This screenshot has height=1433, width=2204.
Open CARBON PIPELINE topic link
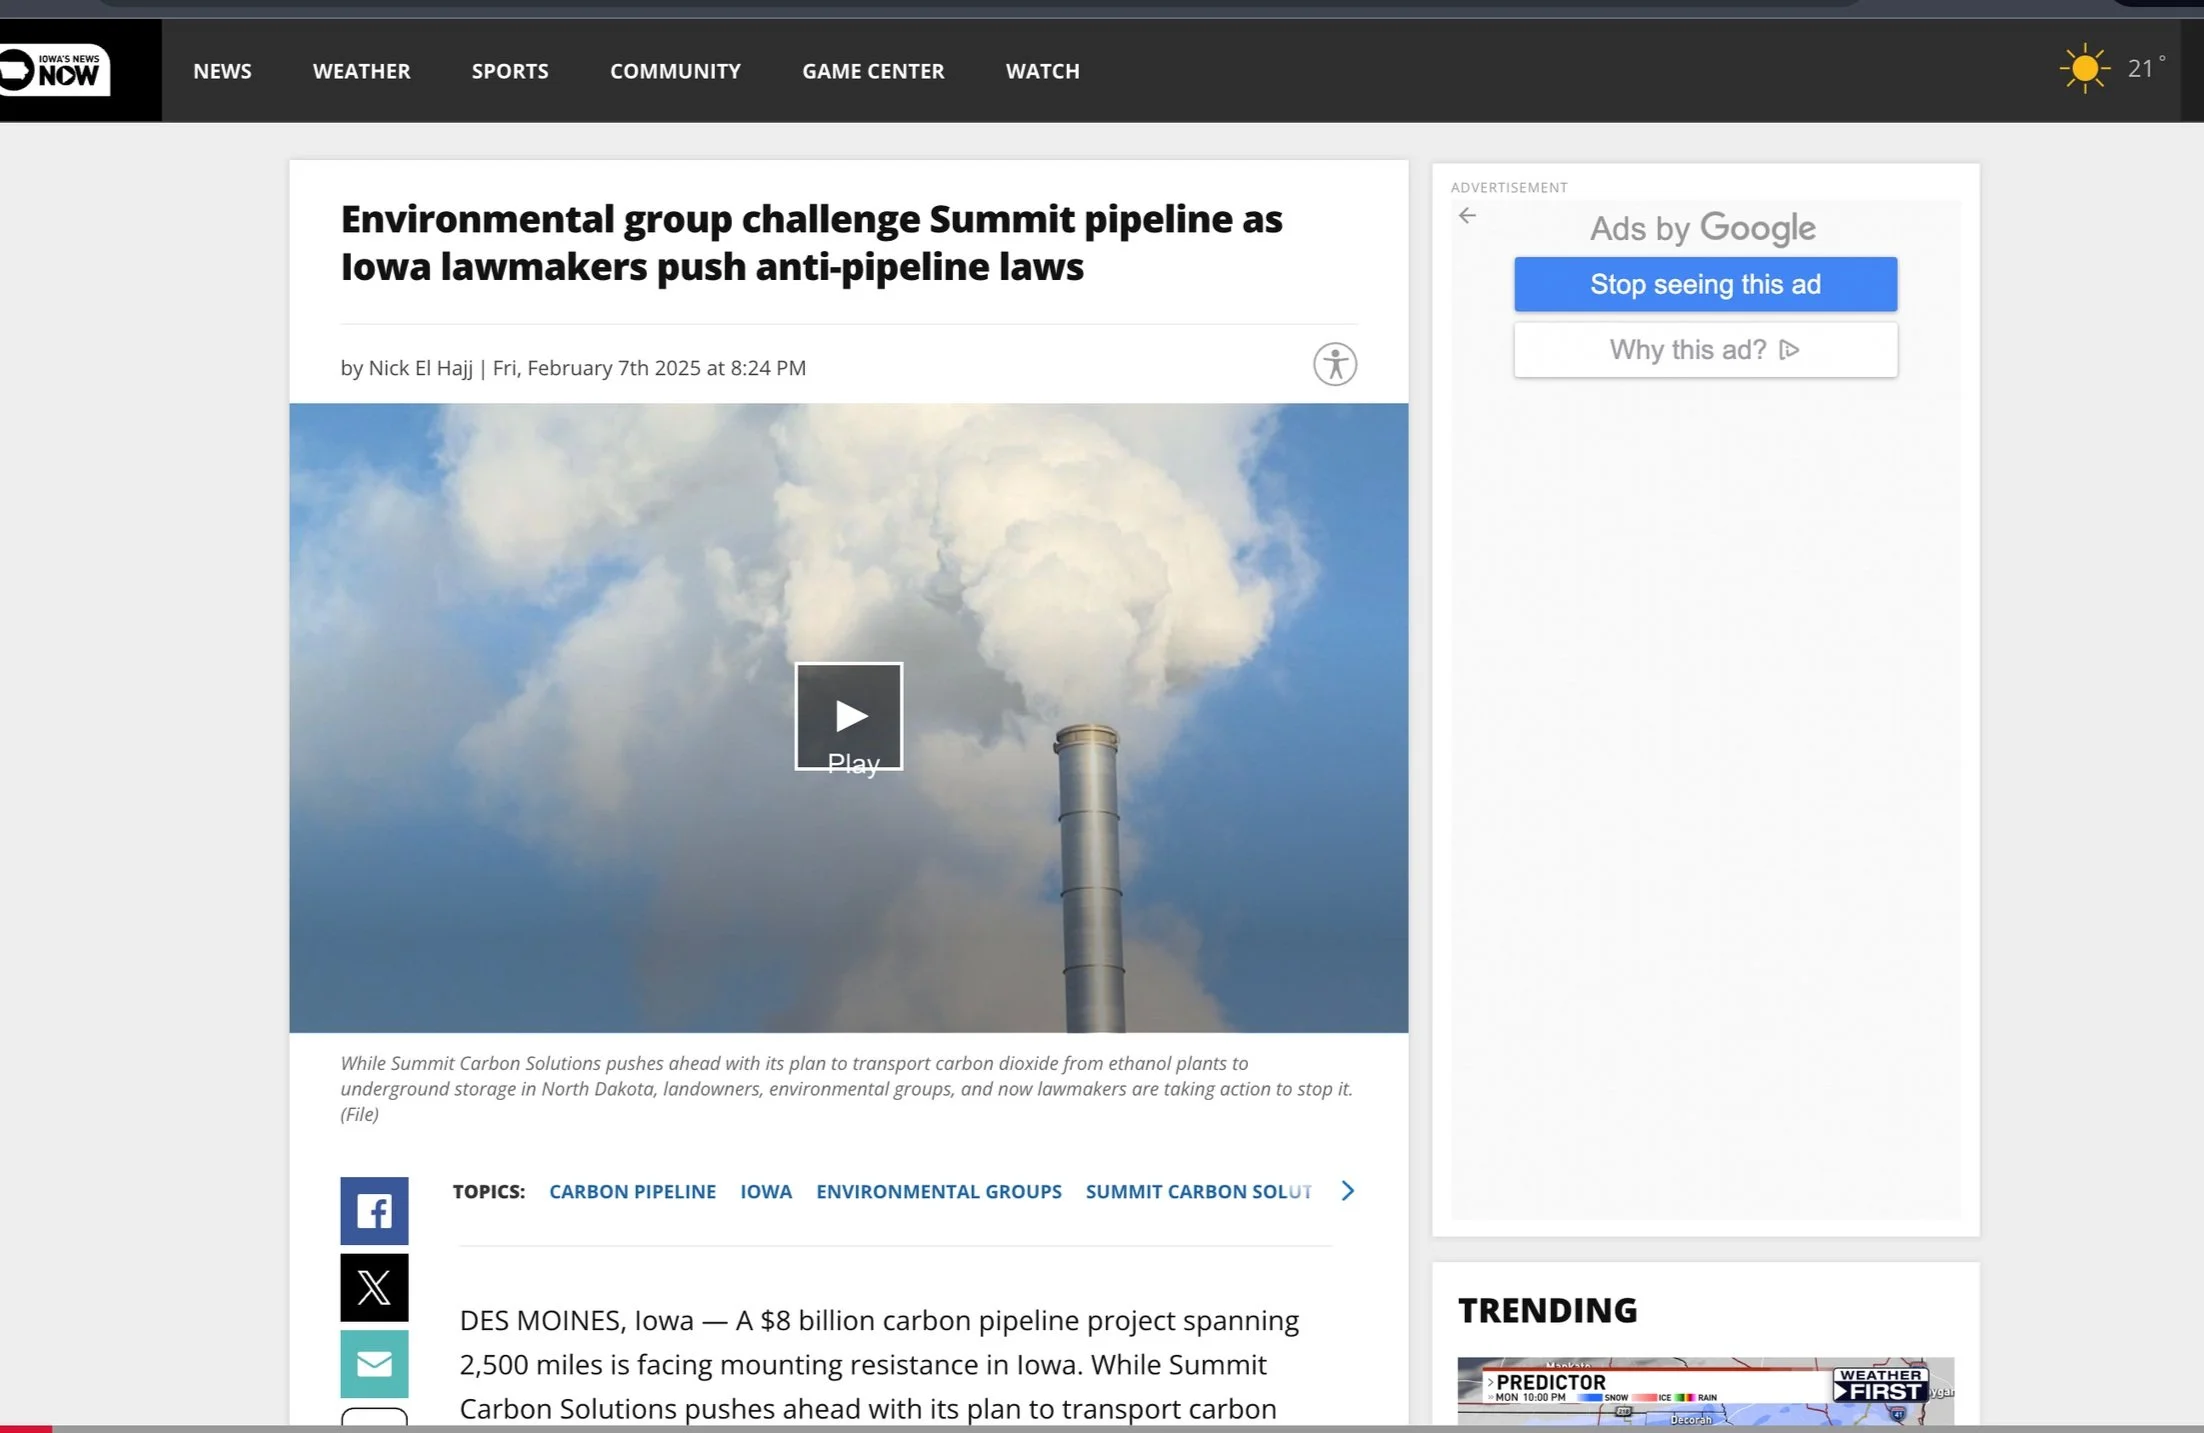pyautogui.click(x=632, y=1192)
